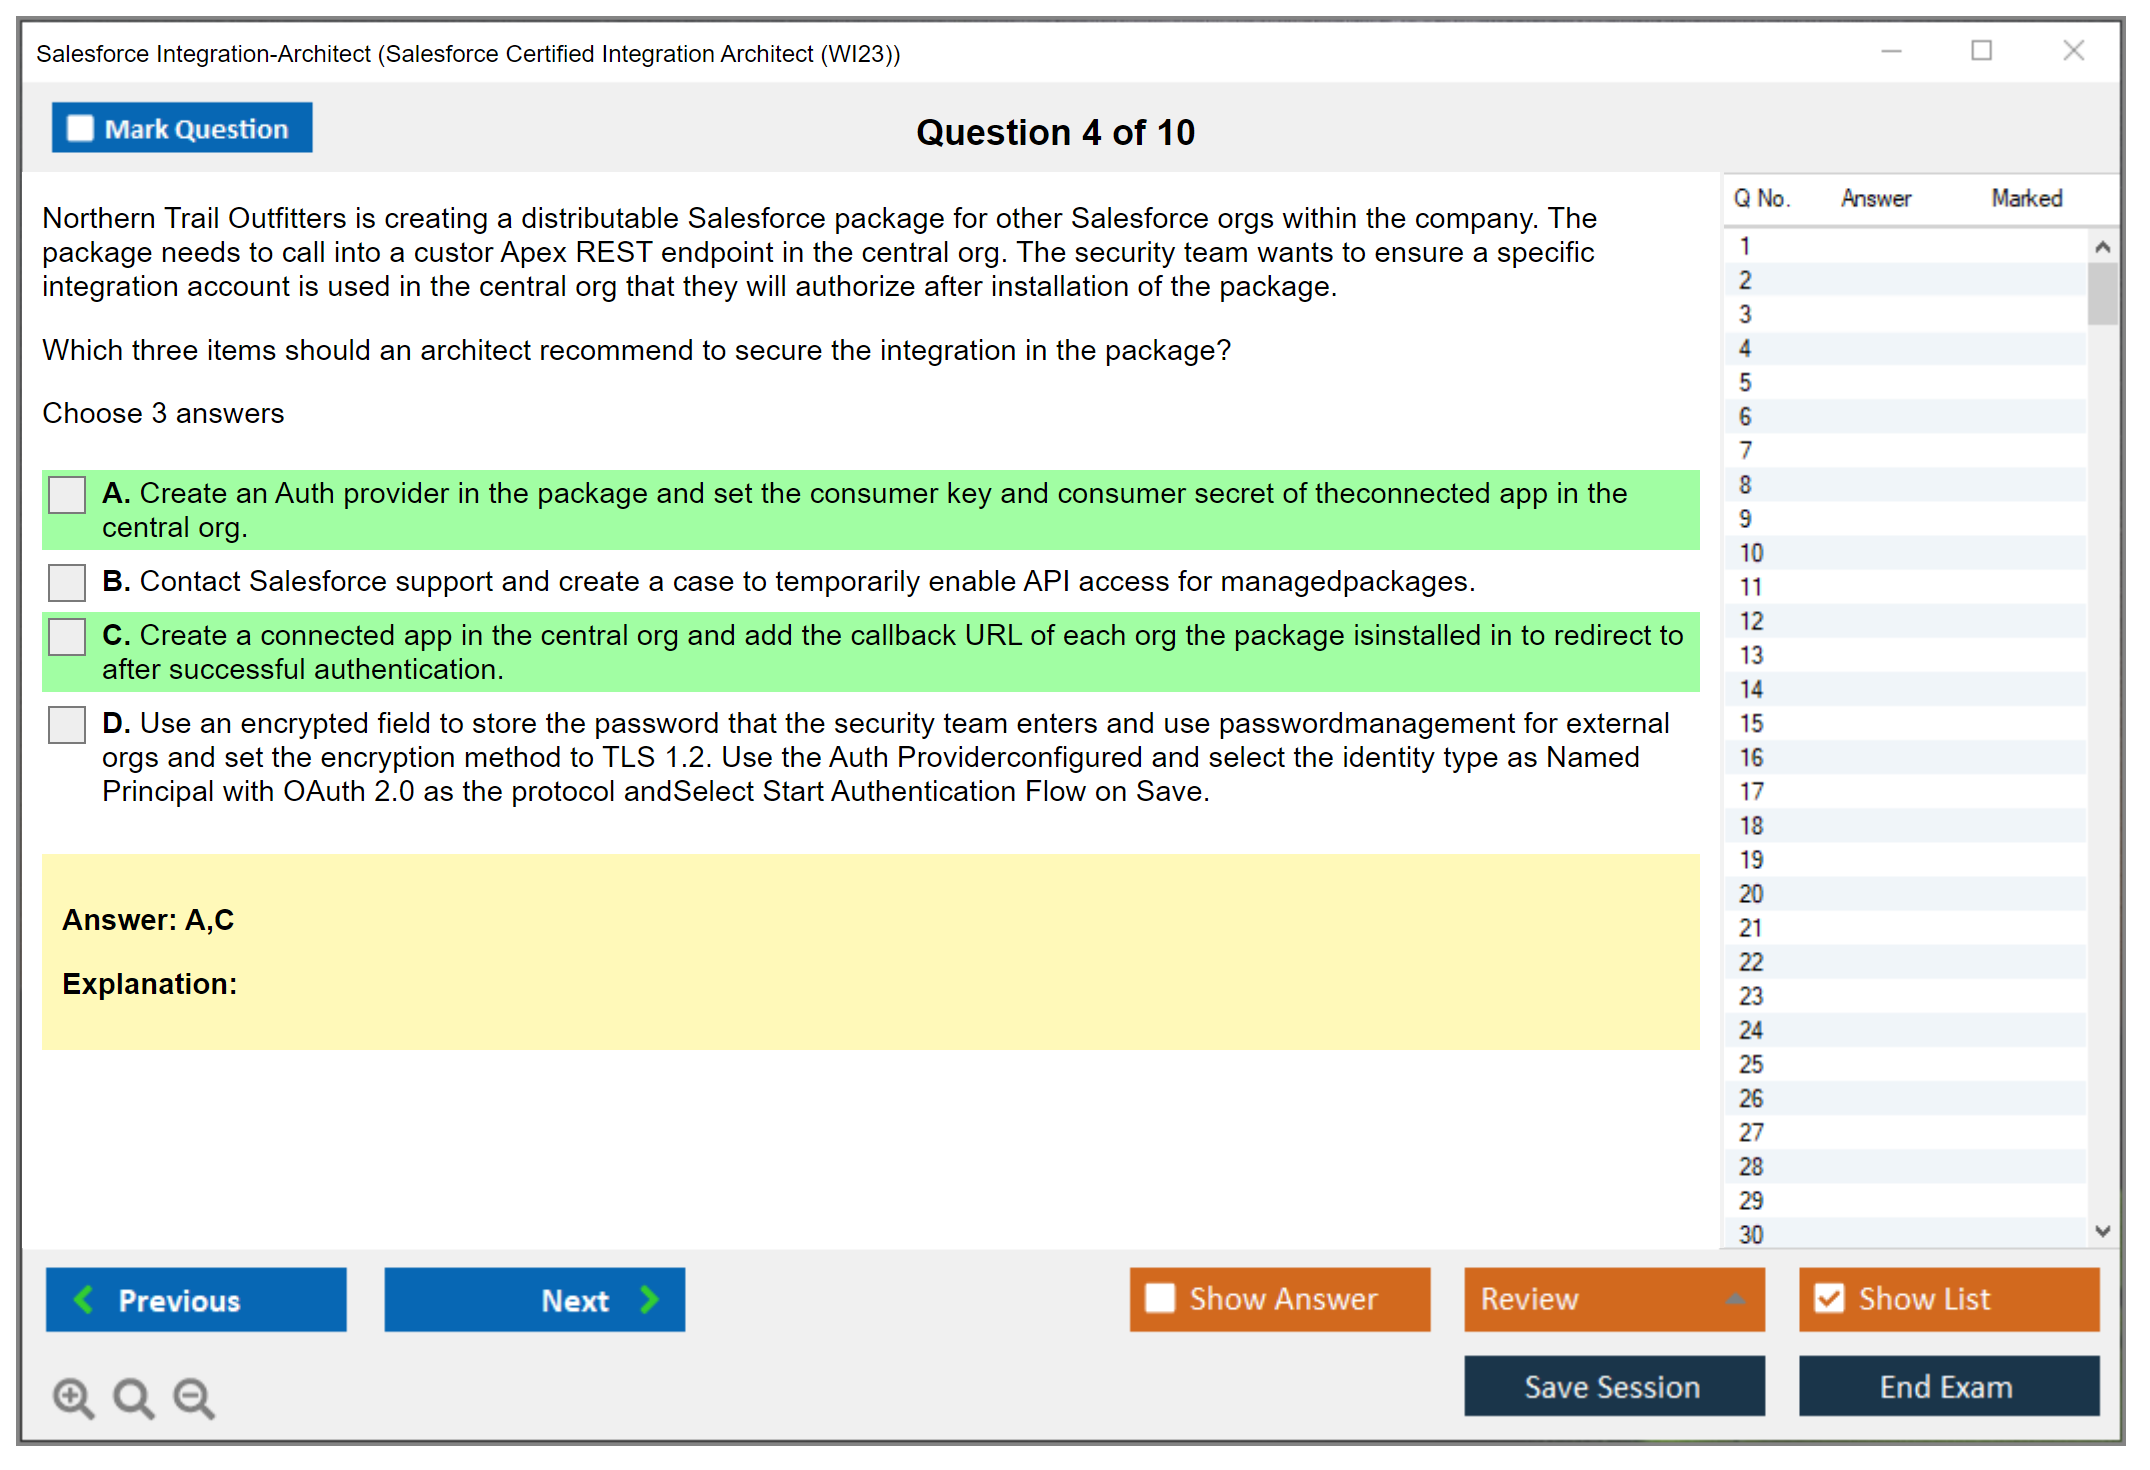
Task: Enable the Show Answer checkbox
Action: 1160,1298
